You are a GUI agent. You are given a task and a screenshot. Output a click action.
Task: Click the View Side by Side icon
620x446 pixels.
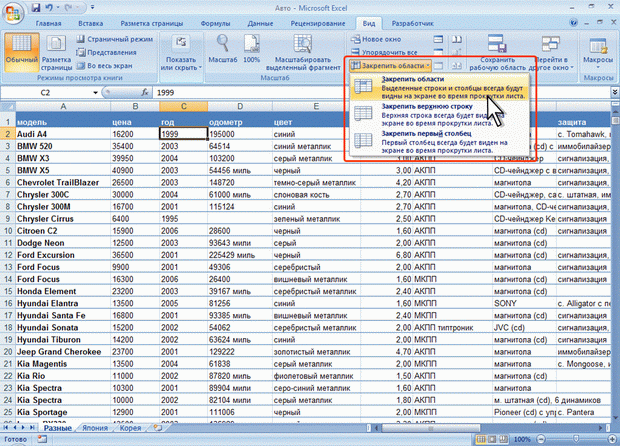click(457, 39)
